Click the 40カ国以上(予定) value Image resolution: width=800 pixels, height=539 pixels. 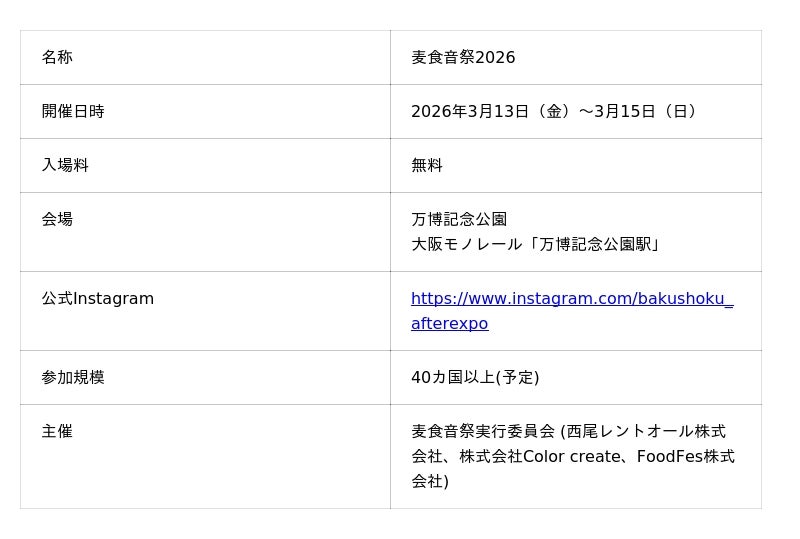click(475, 378)
